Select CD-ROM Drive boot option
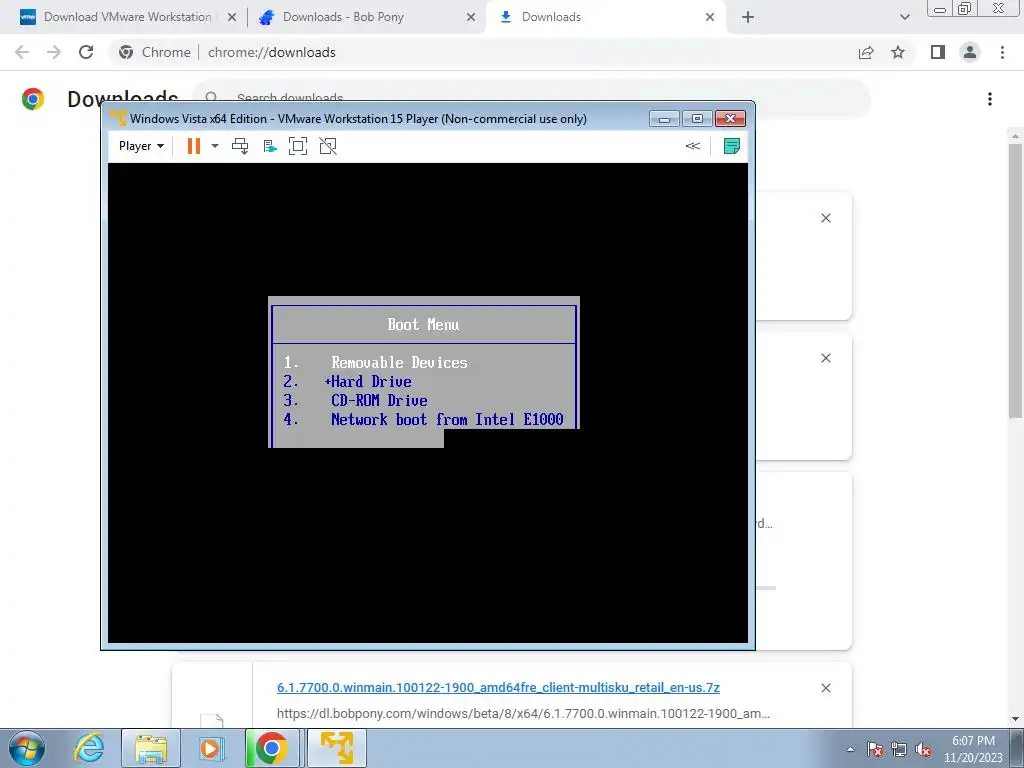Screen dimensions: 1024x768 point(379,400)
